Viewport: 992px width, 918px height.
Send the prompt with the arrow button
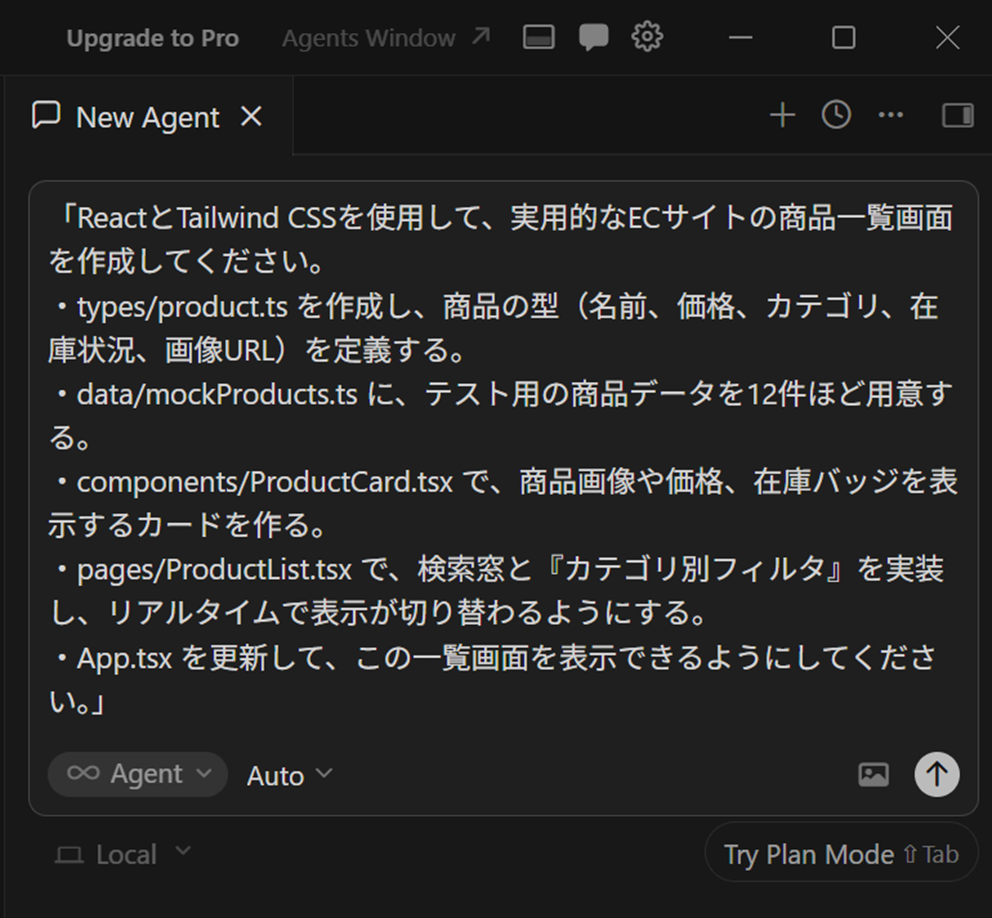coord(937,774)
